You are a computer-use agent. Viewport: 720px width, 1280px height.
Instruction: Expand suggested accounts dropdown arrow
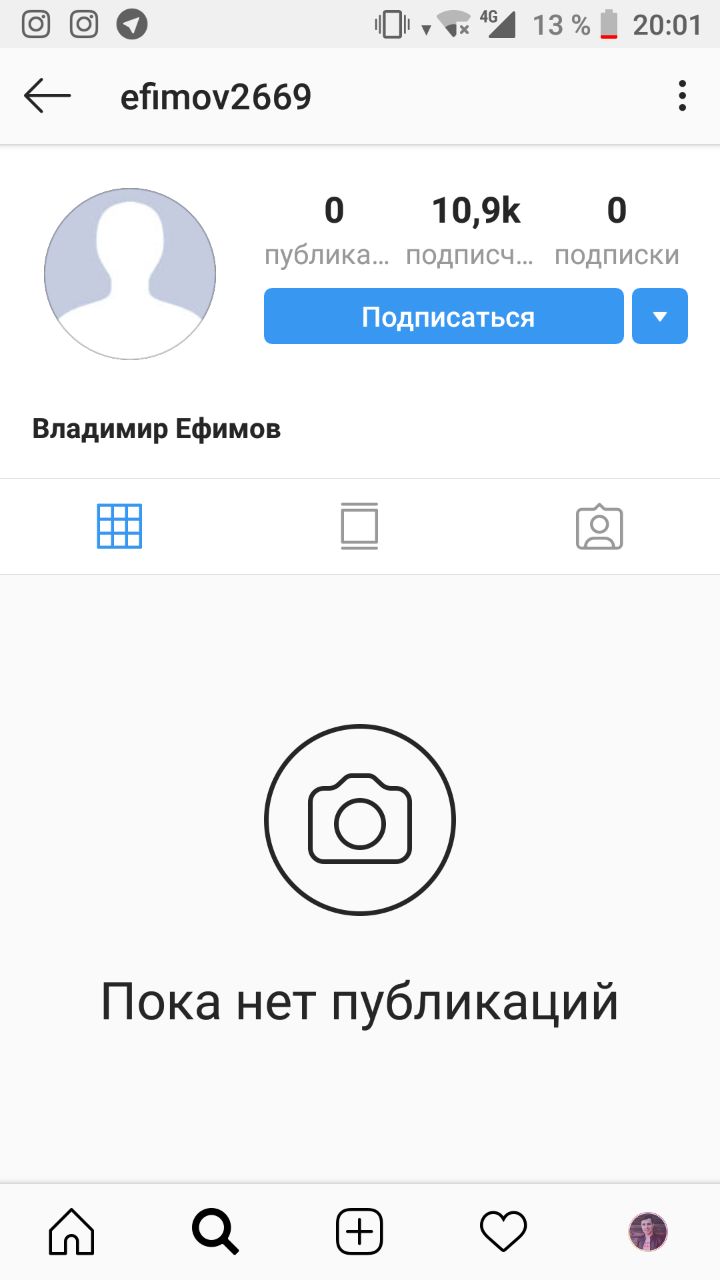(x=660, y=316)
